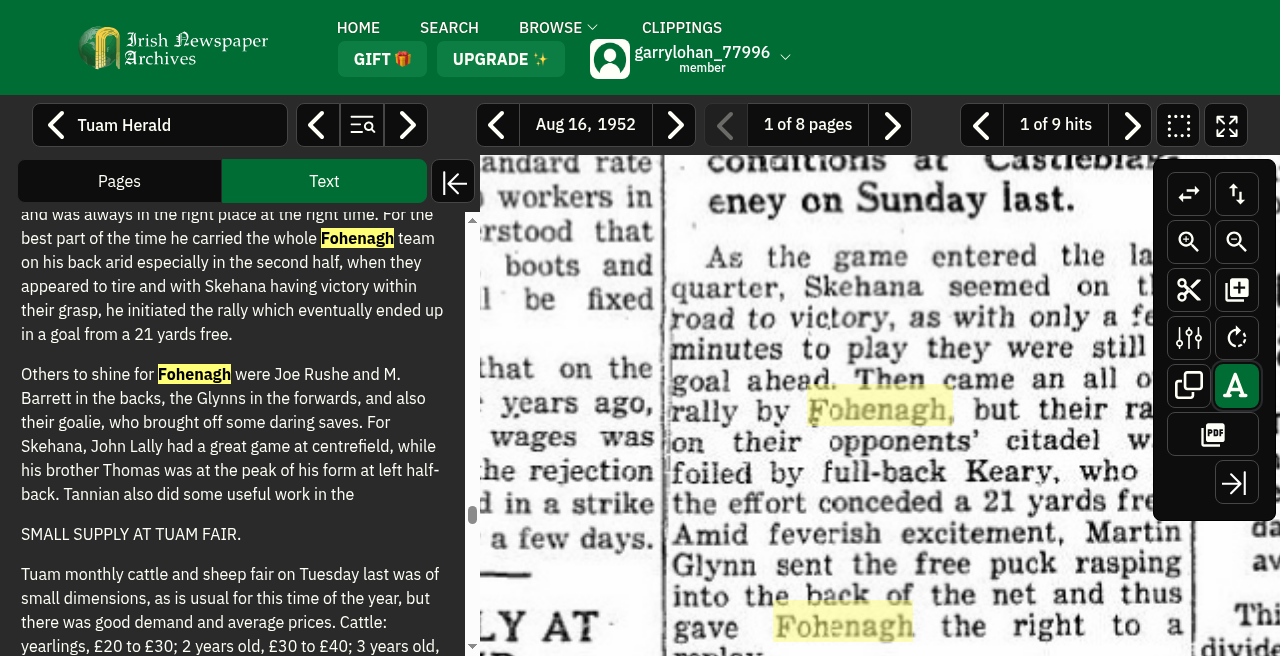Select the scissors clipping tool
Image resolution: width=1280 pixels, height=656 pixels.
coord(1189,290)
